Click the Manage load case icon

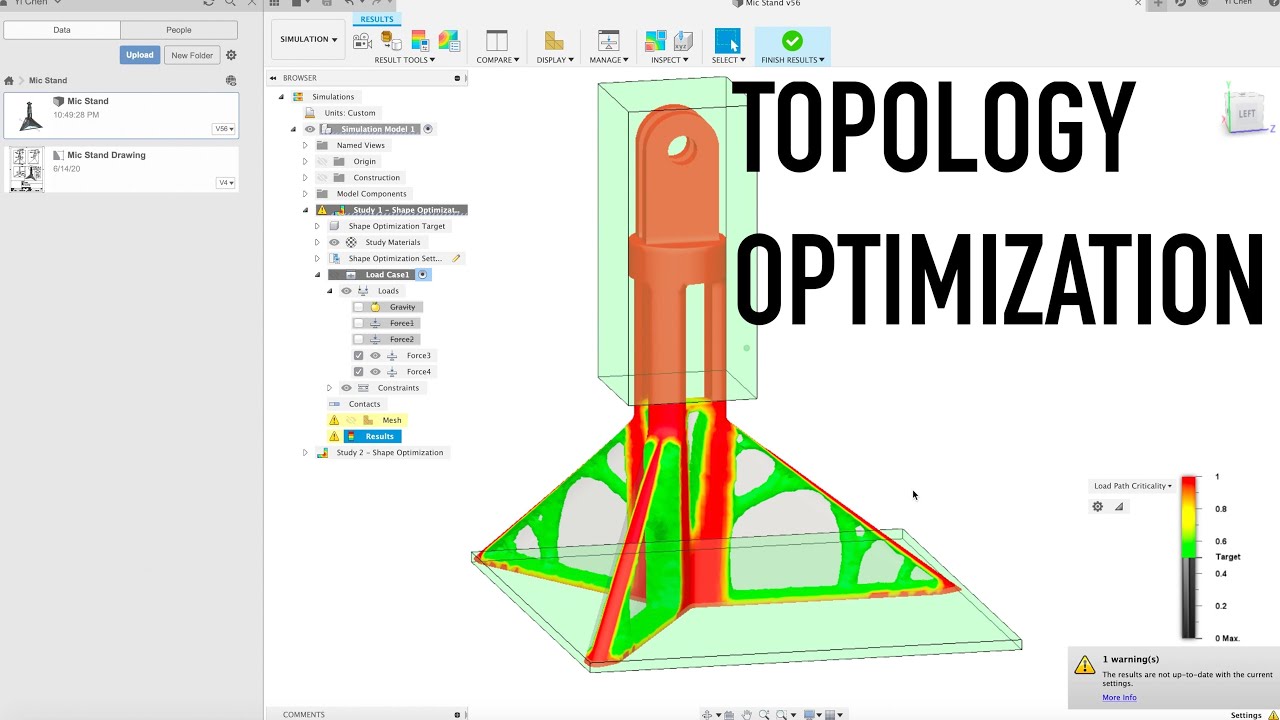coord(609,41)
